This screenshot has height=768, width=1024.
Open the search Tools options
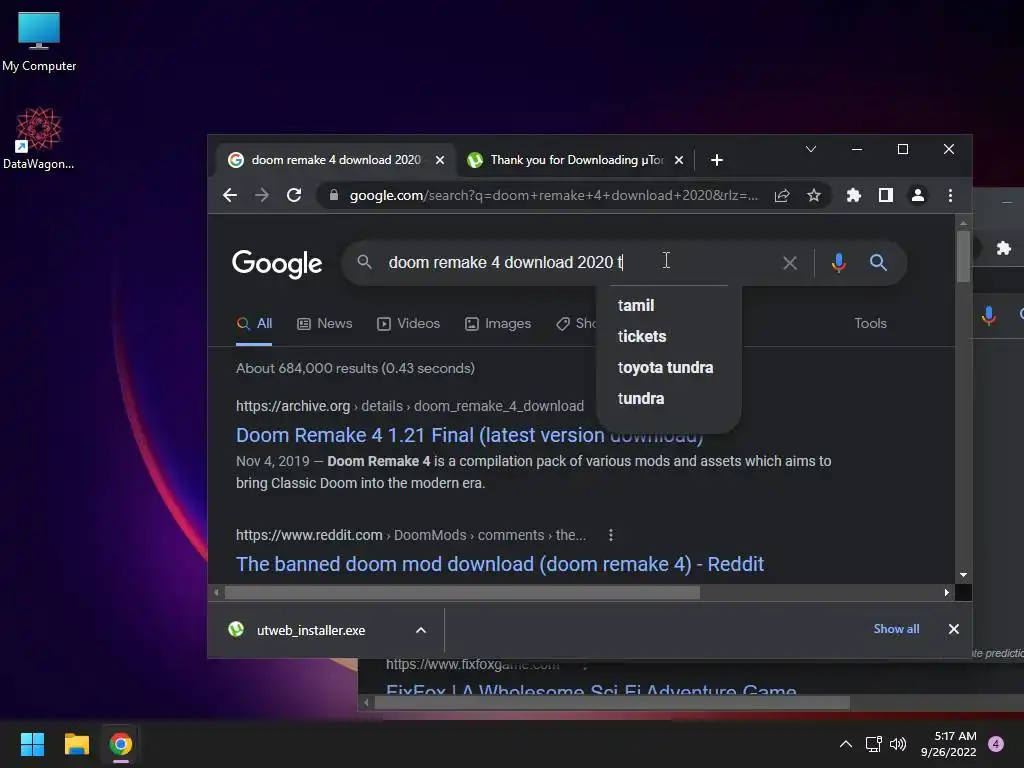pyautogui.click(x=870, y=323)
